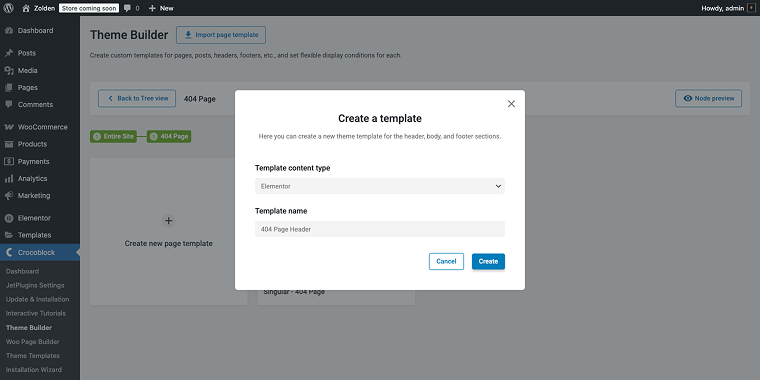Open the Crocoblock Dashboard submenu item
The image size is (760, 380).
(x=22, y=271)
